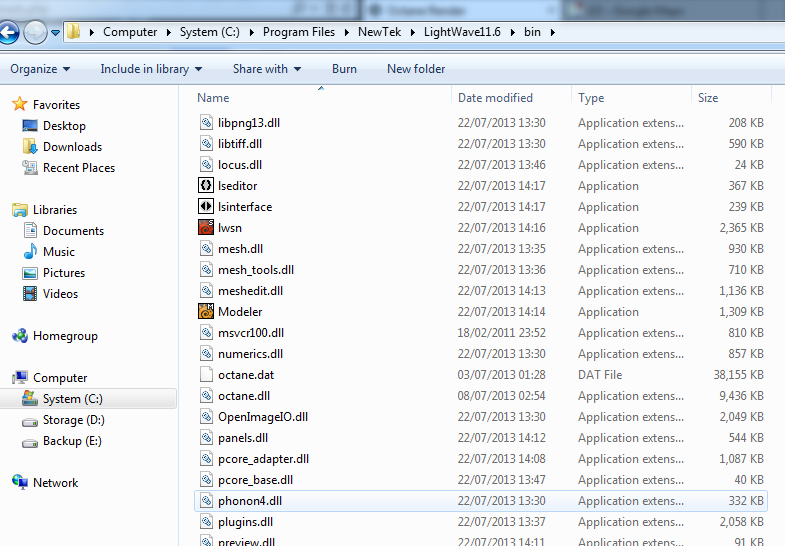Open Pictures library icon
Viewport: 785px width, 546px height.
[30, 273]
